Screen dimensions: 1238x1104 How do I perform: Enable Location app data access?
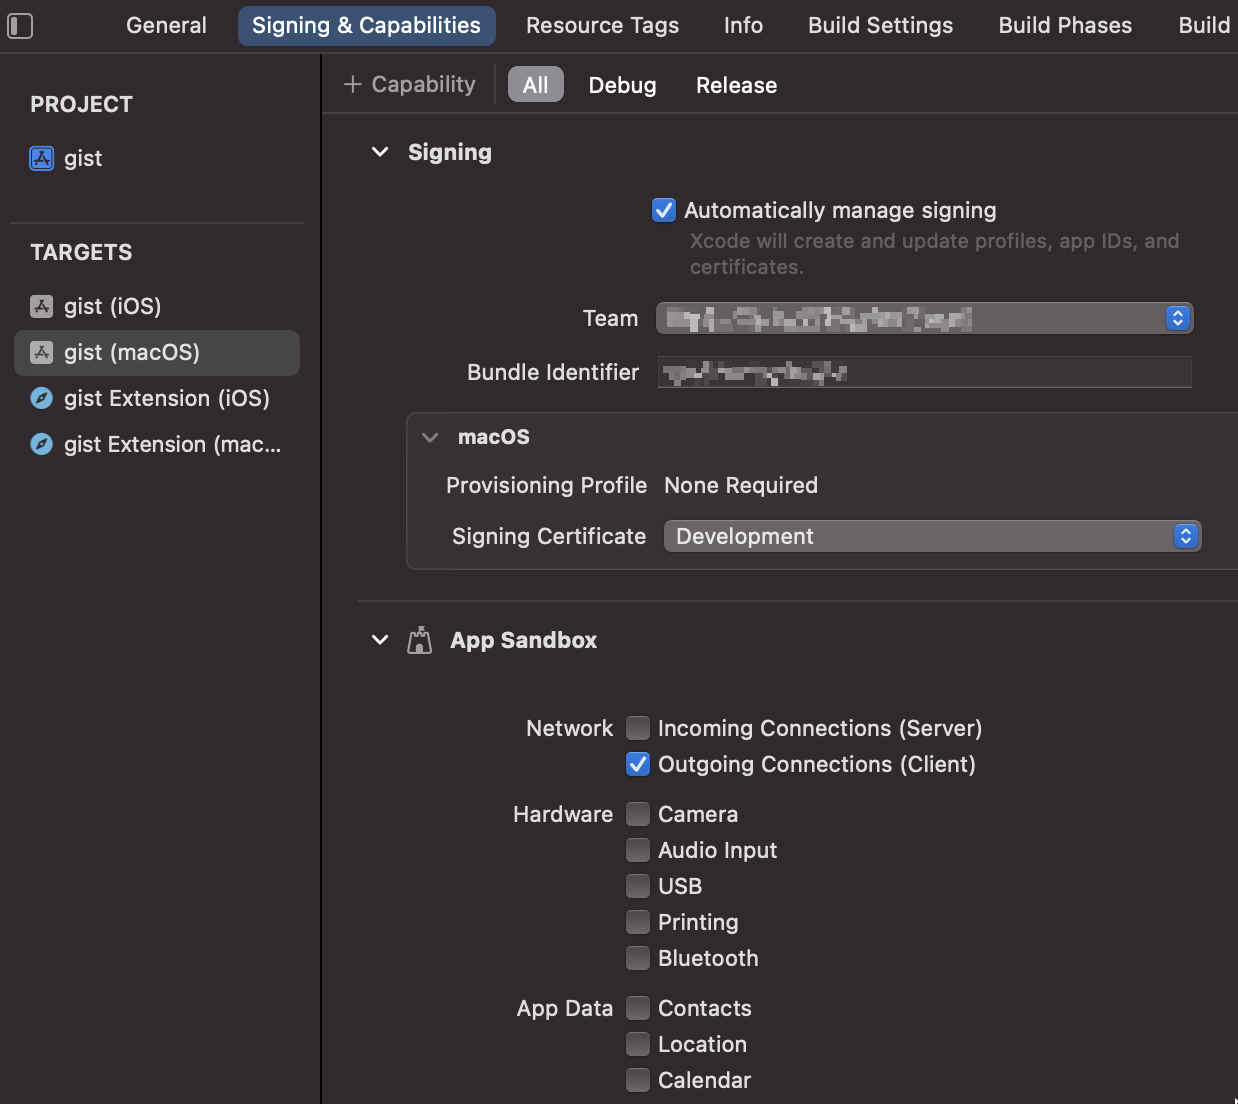(x=638, y=1044)
